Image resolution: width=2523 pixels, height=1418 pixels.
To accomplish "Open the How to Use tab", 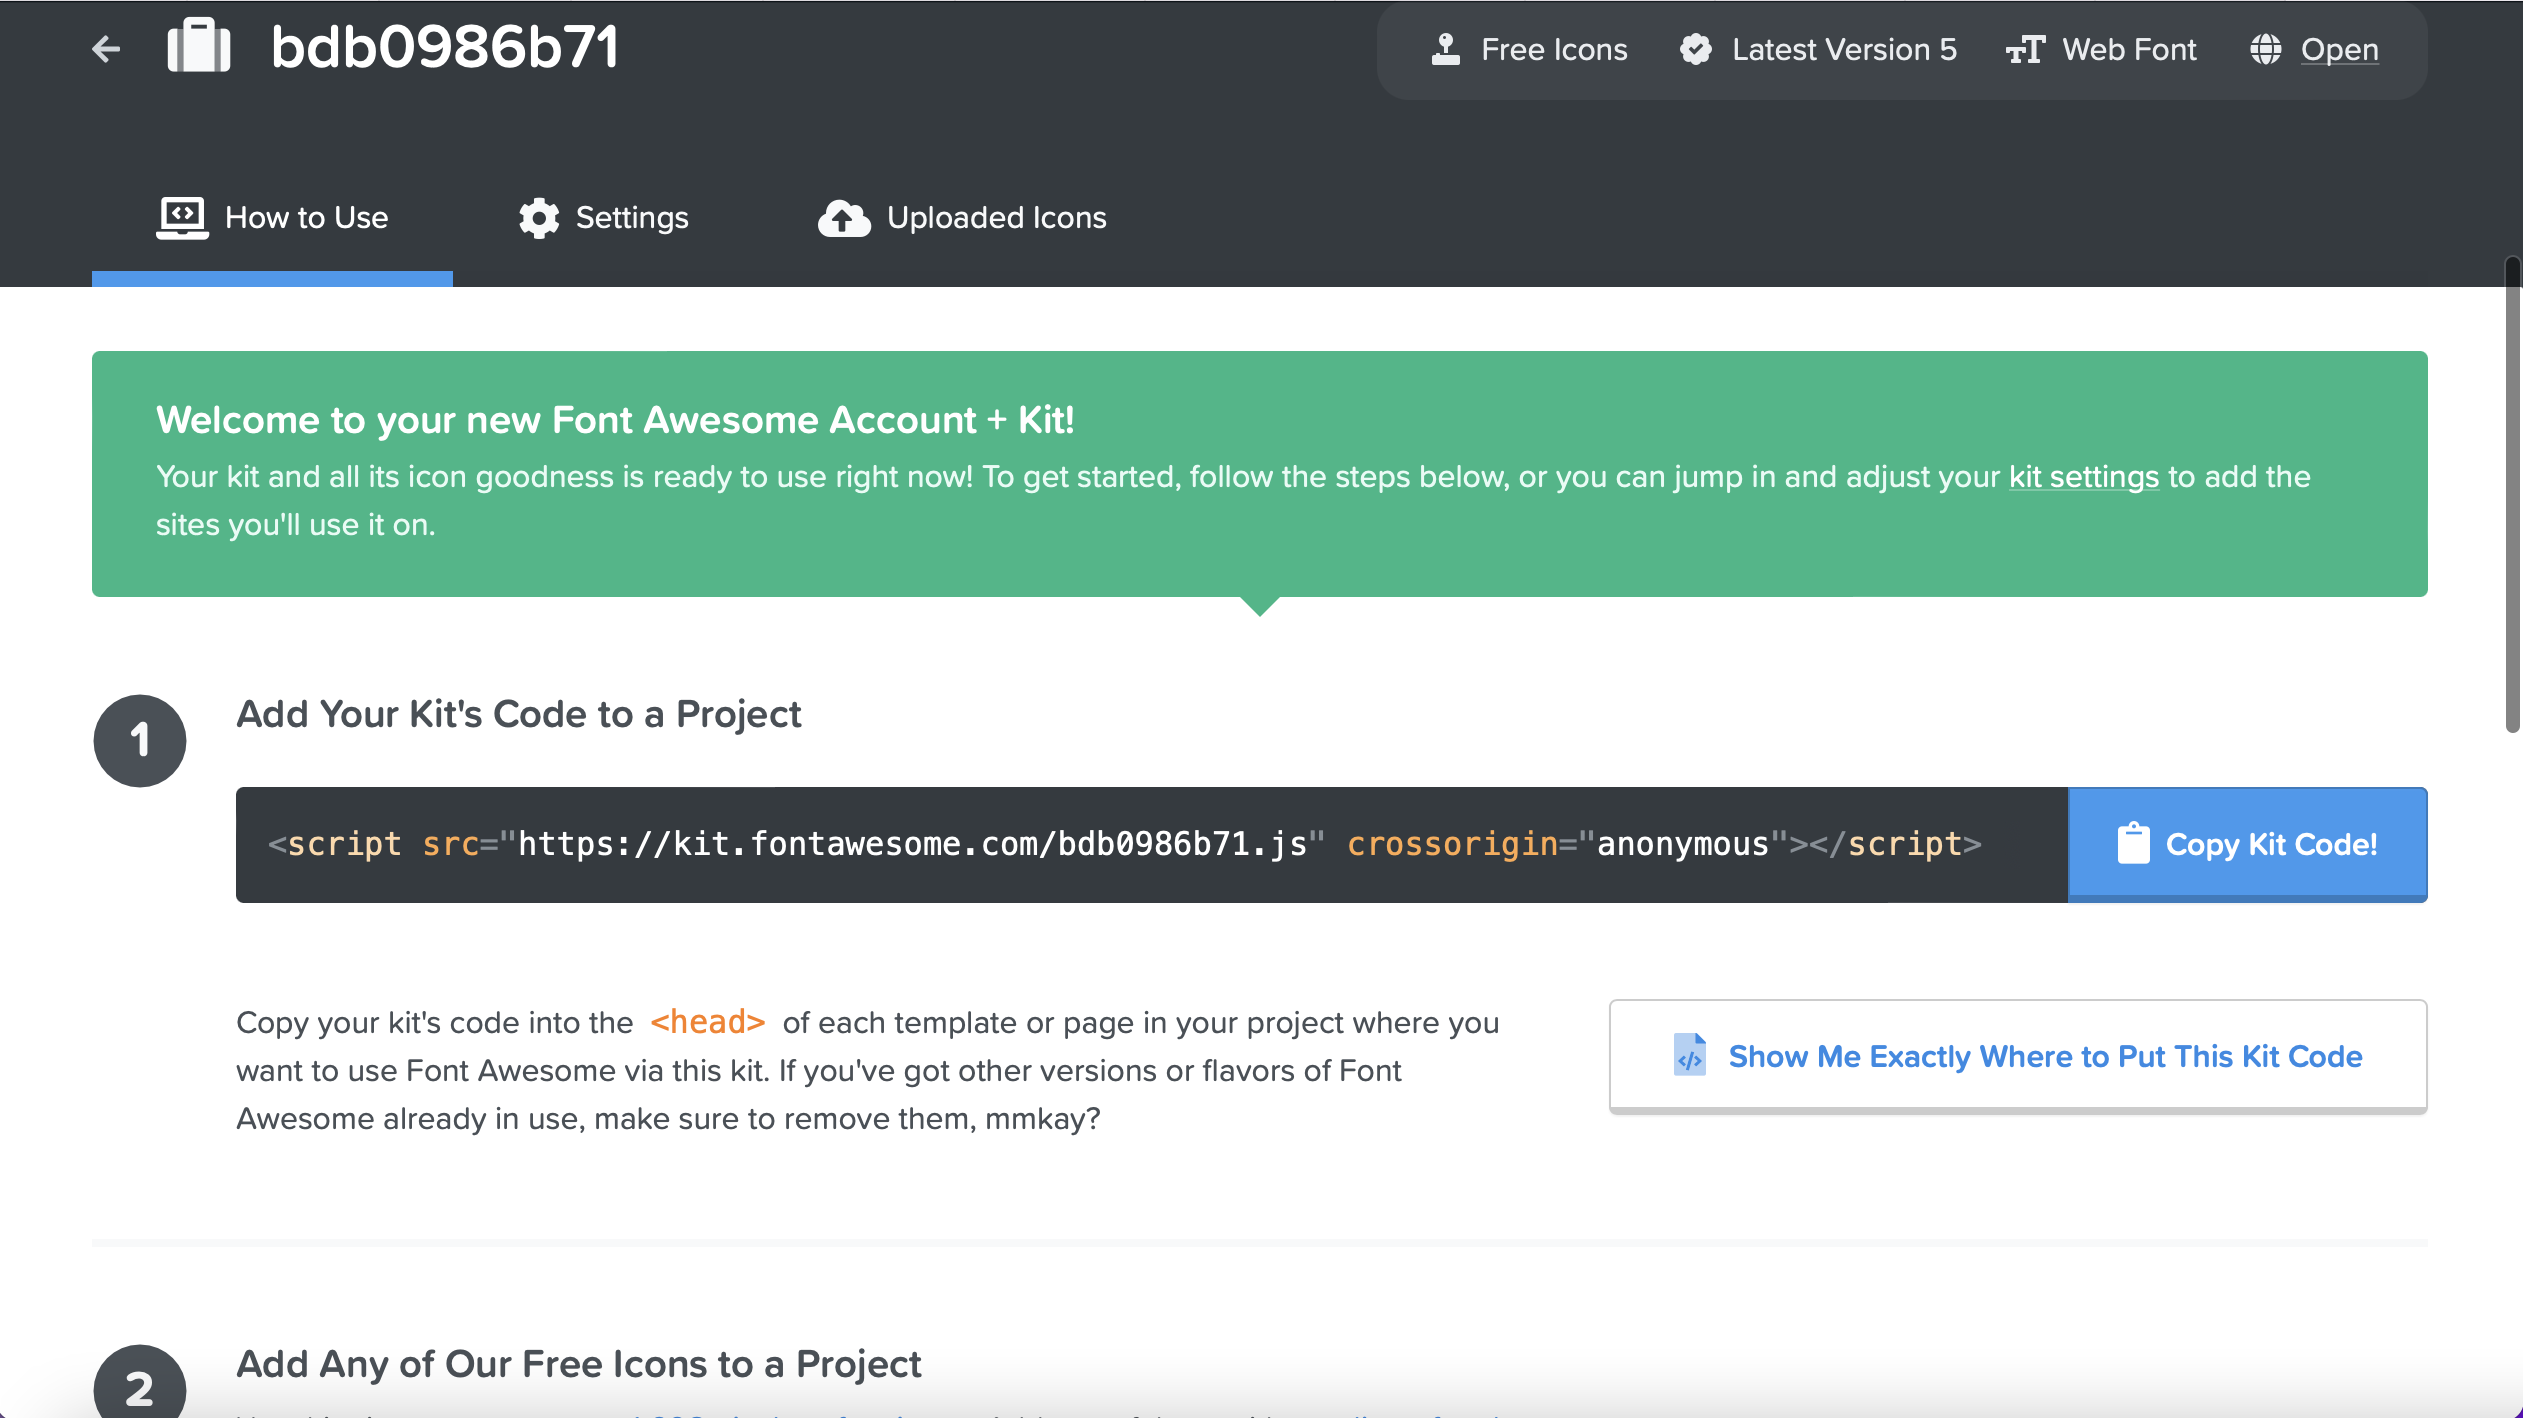I will [272, 218].
